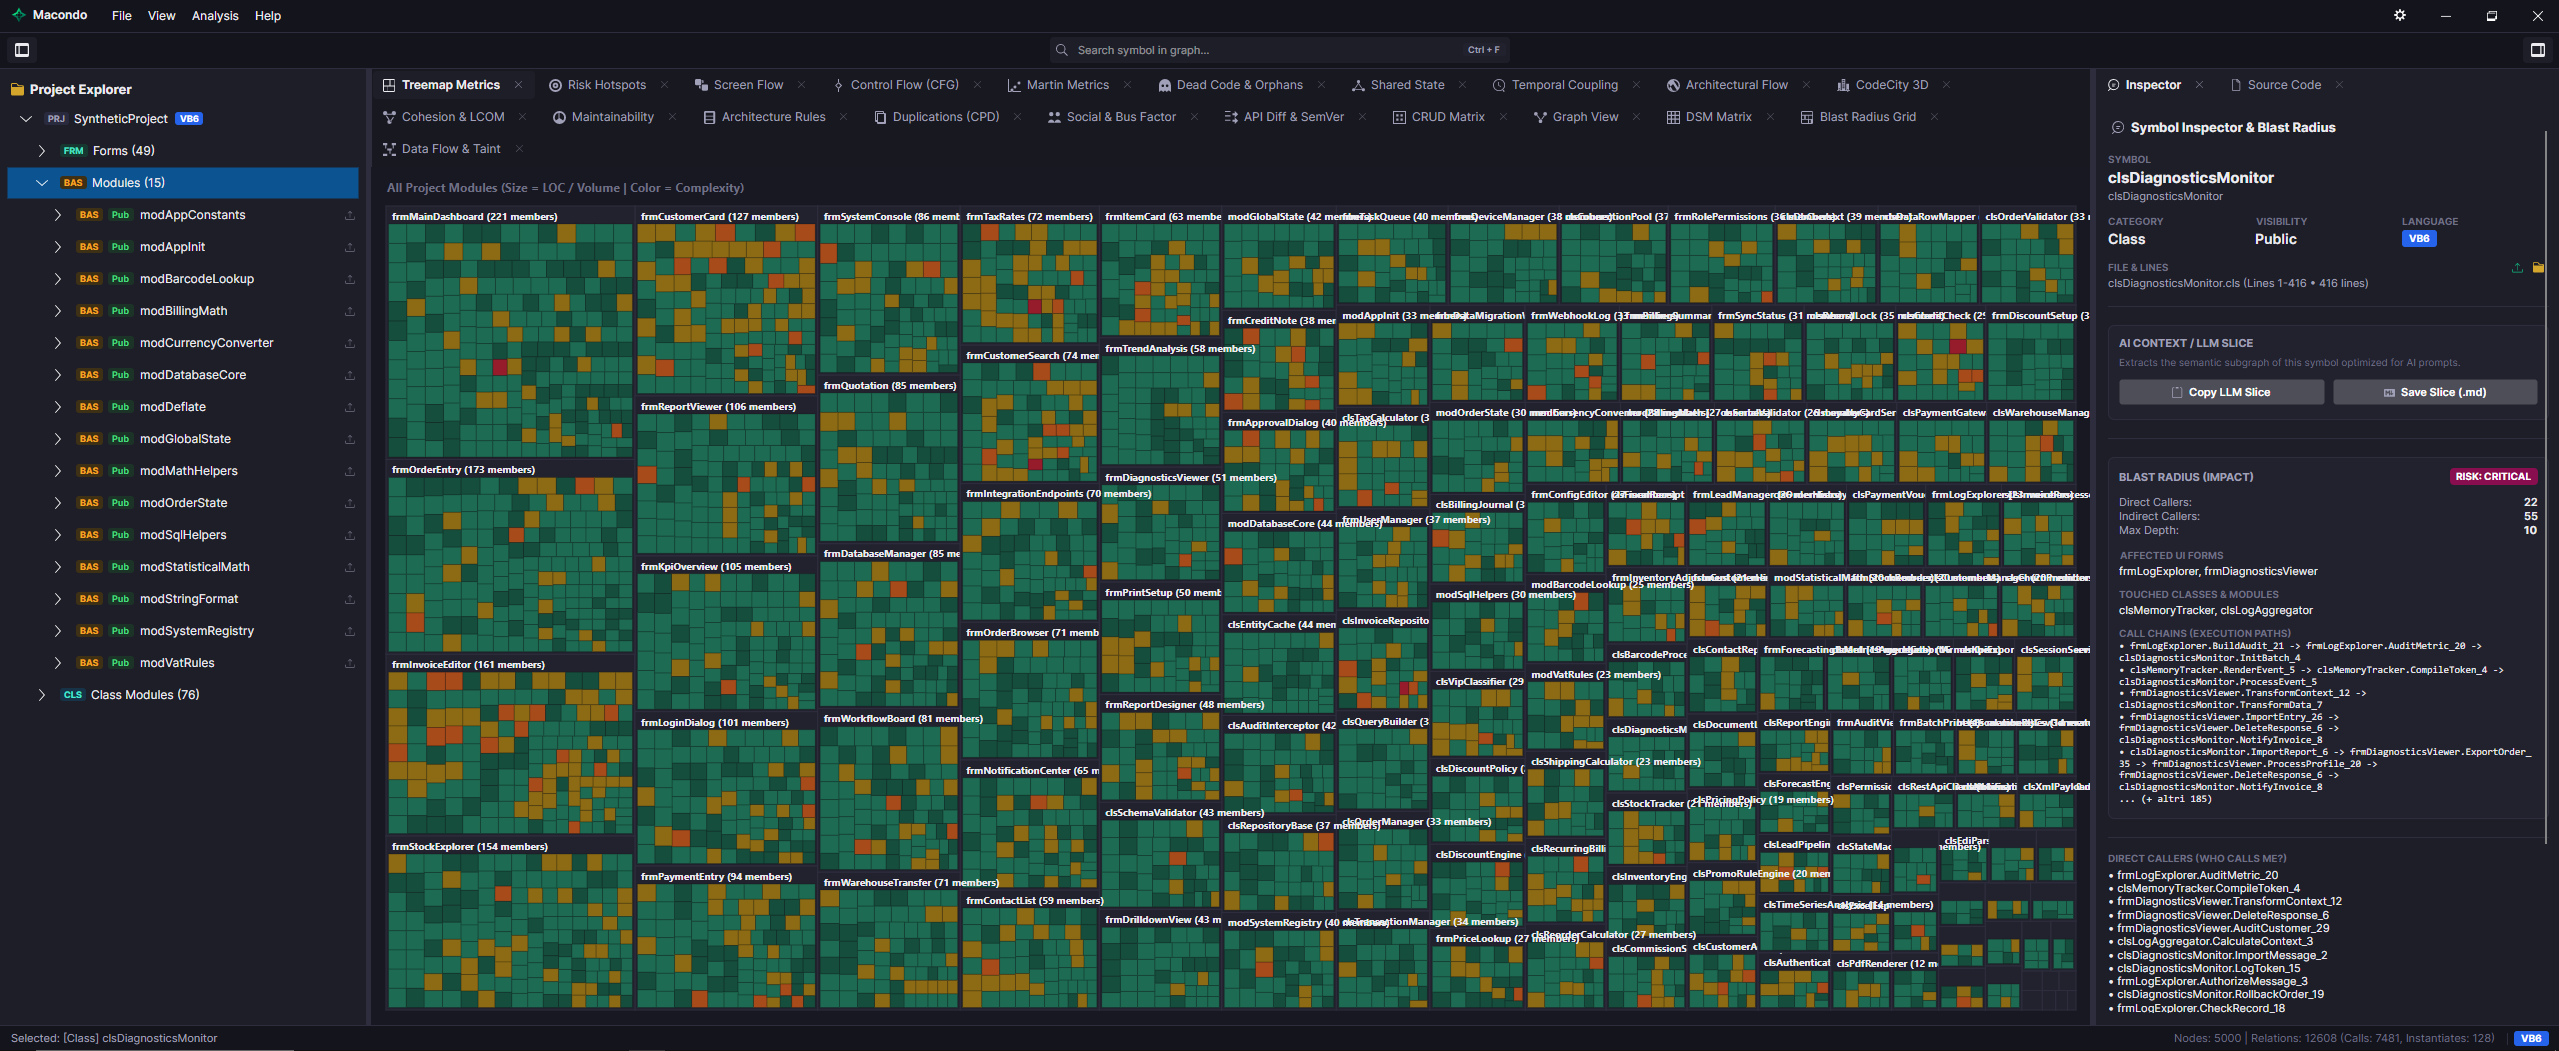Collapse the Modules (15) node
This screenshot has height=1051, width=2559.
tap(42, 183)
